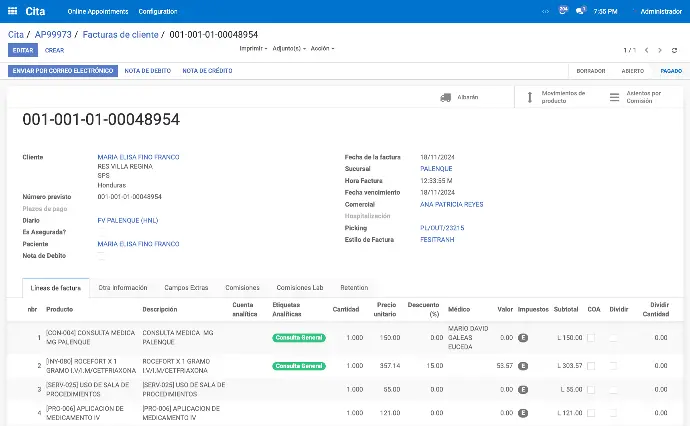This screenshot has width=690, height=426.
Task: Go to next record arrow
Action: click(660, 50)
